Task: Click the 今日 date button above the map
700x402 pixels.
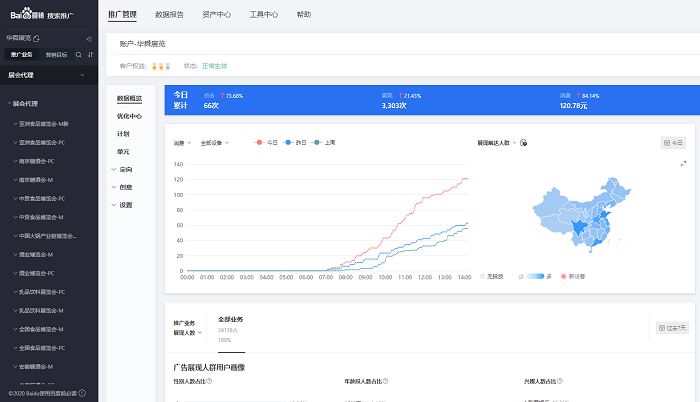Action: 673,143
